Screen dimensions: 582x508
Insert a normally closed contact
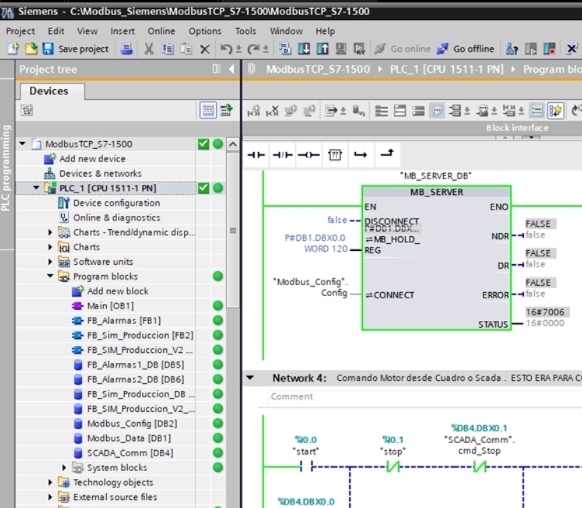(282, 155)
